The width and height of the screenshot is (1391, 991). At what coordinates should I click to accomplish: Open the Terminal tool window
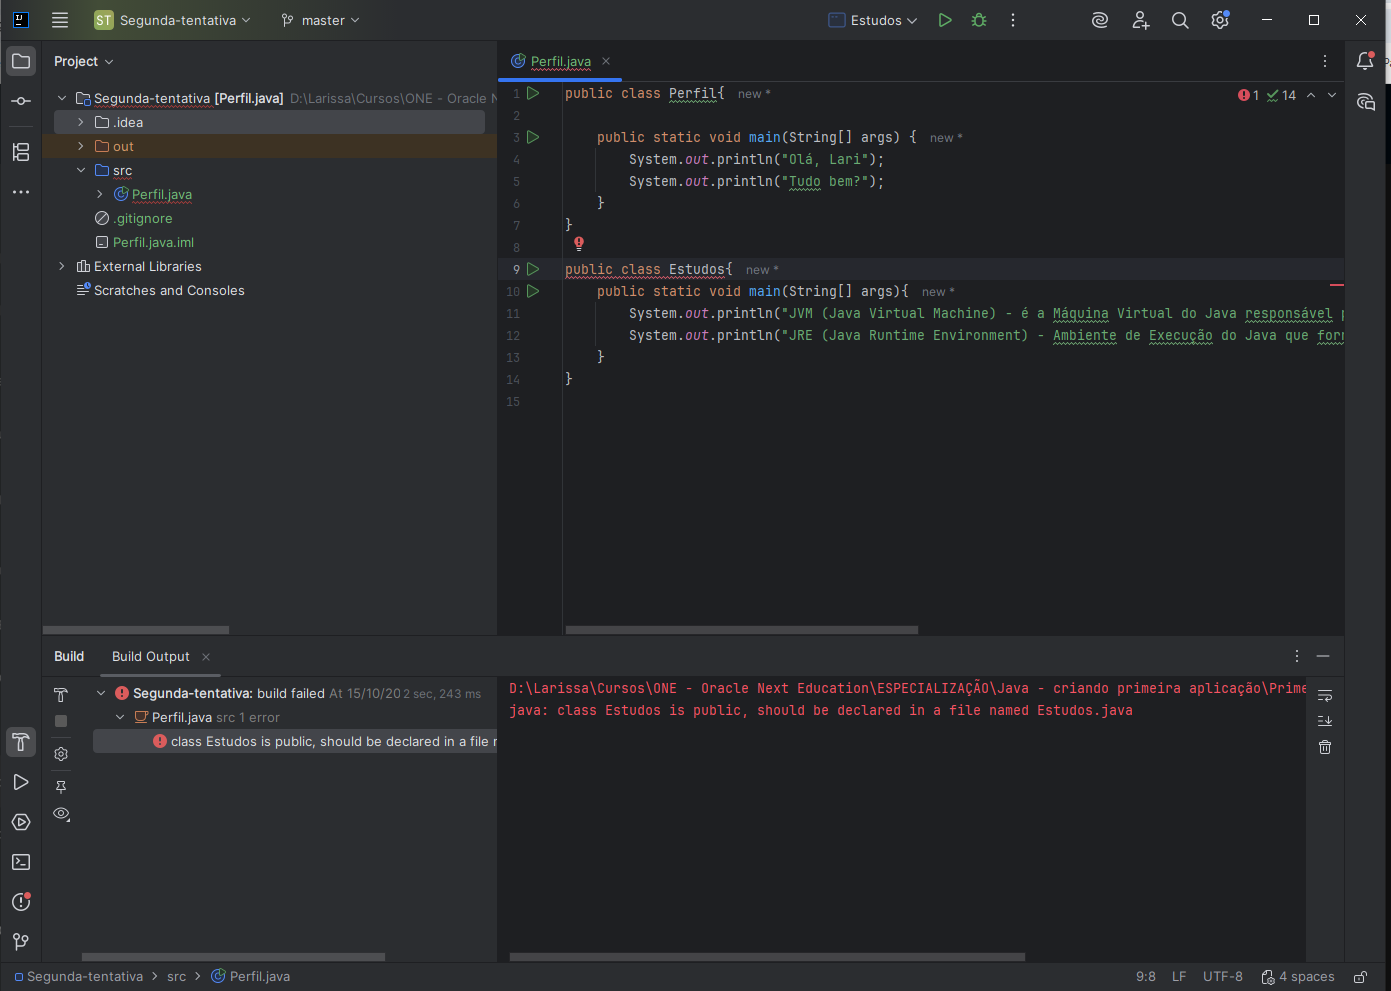(x=21, y=862)
